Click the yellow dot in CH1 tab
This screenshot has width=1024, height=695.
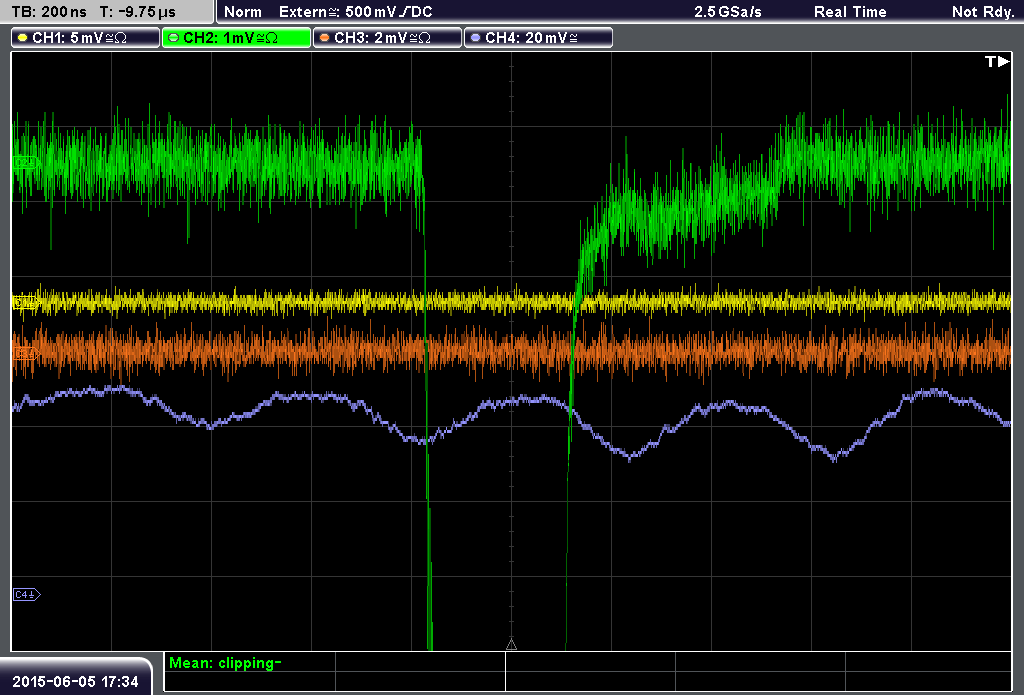tap(23, 38)
